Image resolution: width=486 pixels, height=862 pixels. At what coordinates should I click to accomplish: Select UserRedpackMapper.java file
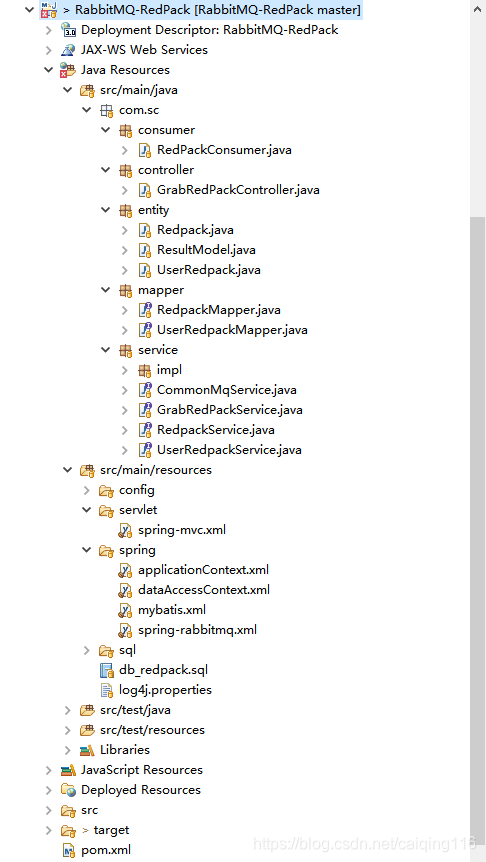point(232,330)
